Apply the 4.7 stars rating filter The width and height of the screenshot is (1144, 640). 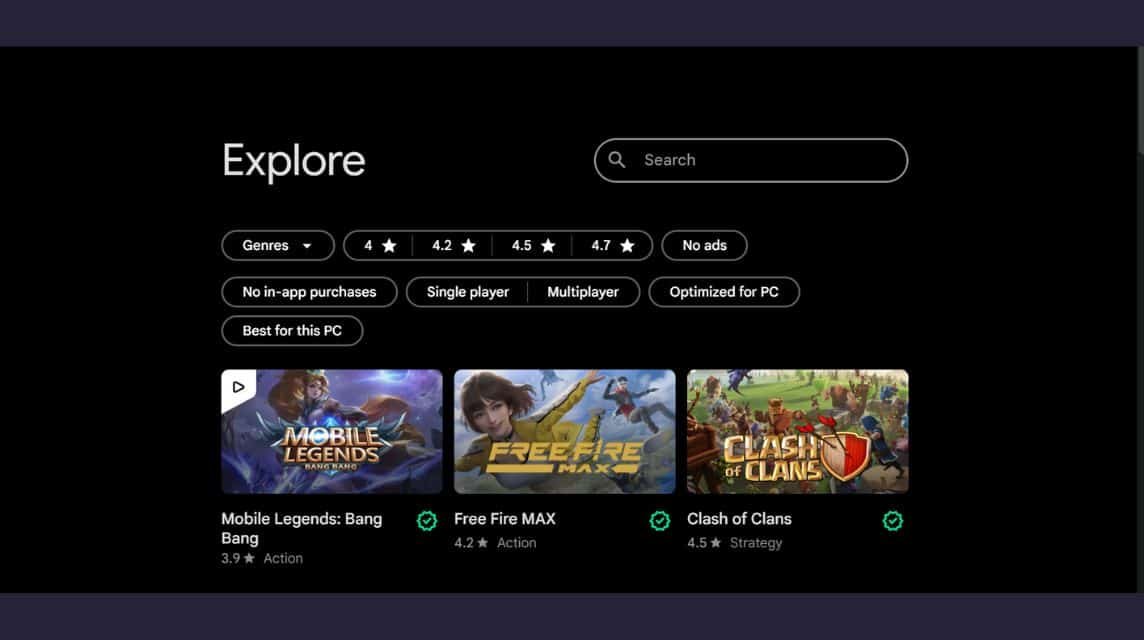pyautogui.click(x=612, y=246)
